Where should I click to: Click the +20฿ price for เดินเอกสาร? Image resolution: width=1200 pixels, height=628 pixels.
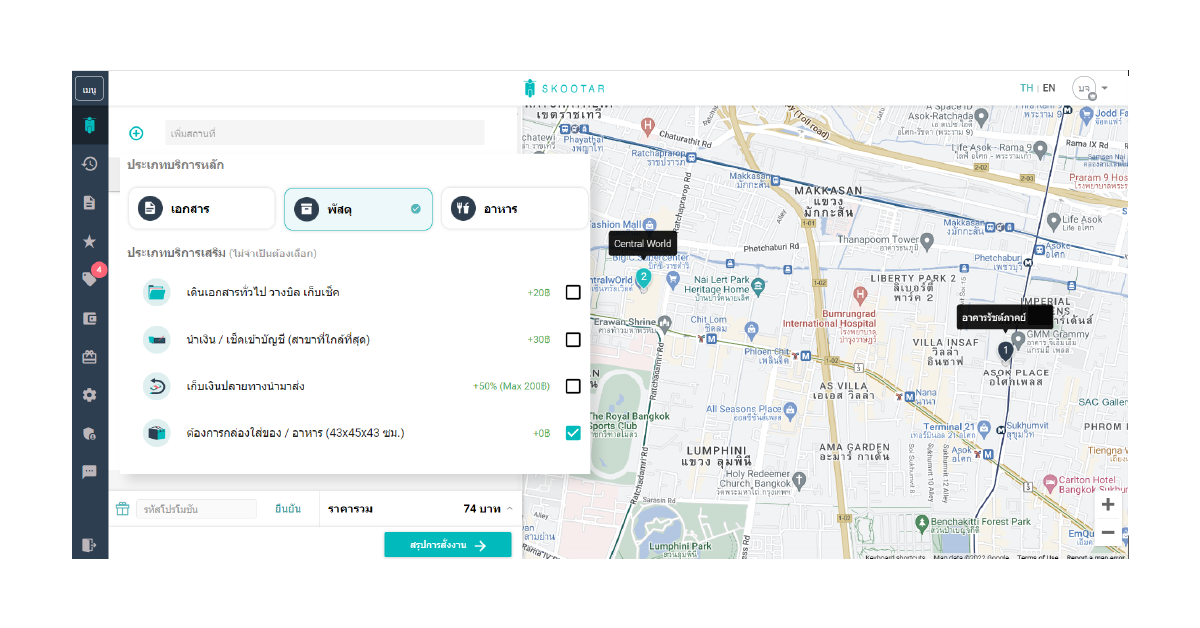coord(539,292)
